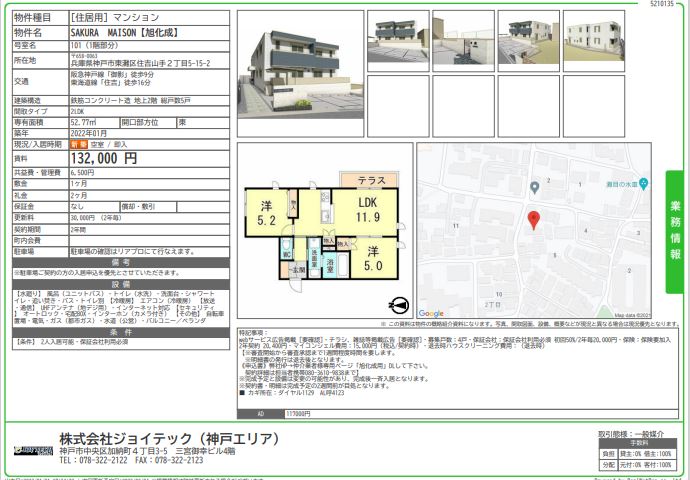Click the Google logo on the map
The height and width of the screenshot is (480, 690).
[431, 313]
